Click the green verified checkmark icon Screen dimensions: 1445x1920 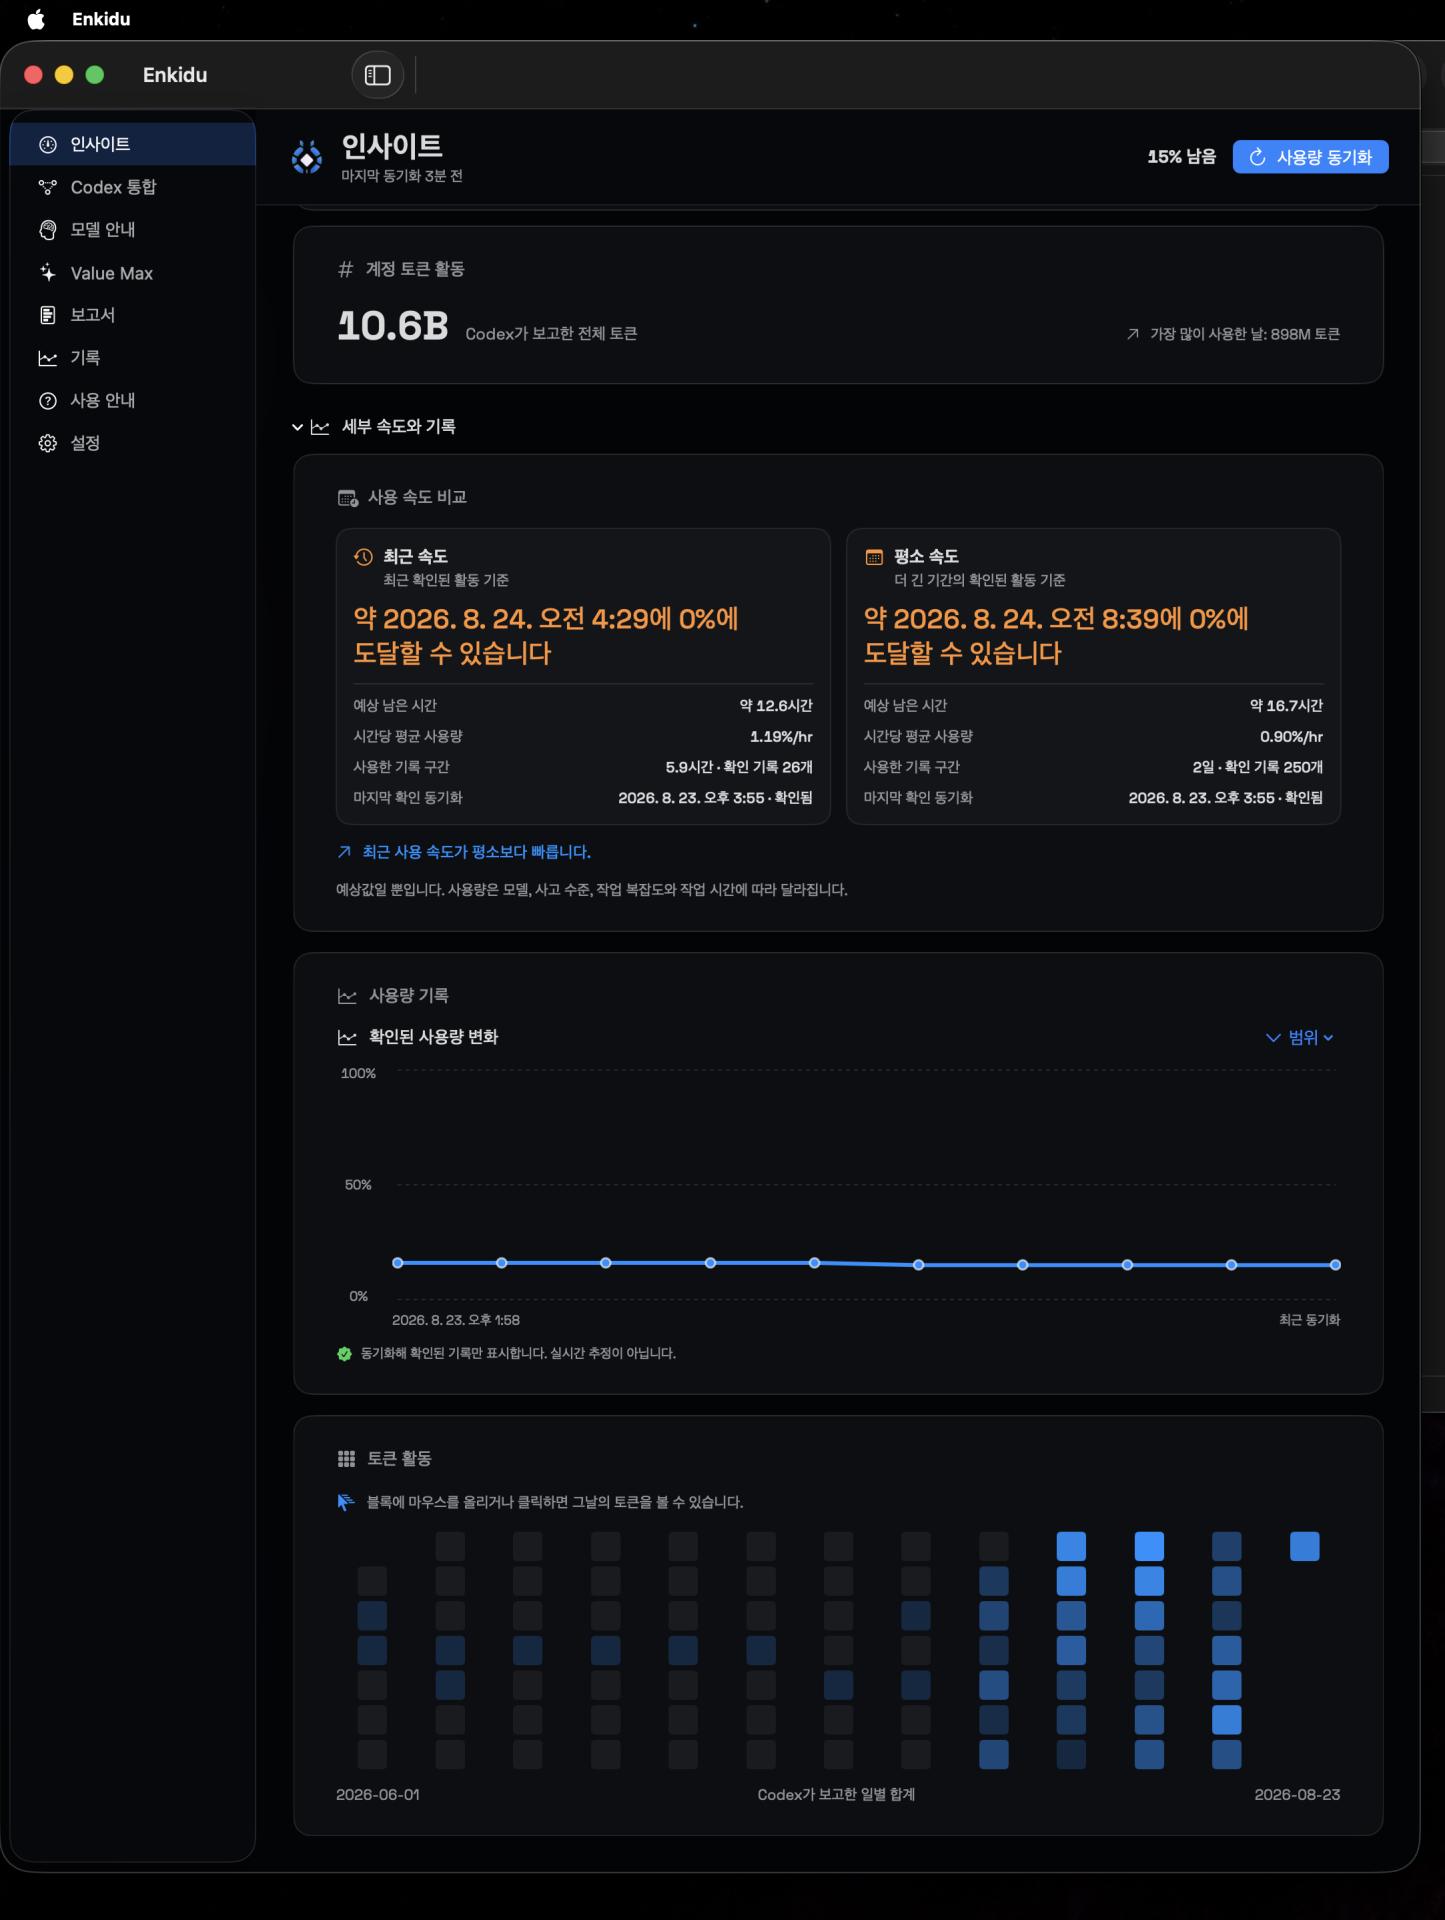tap(344, 1354)
